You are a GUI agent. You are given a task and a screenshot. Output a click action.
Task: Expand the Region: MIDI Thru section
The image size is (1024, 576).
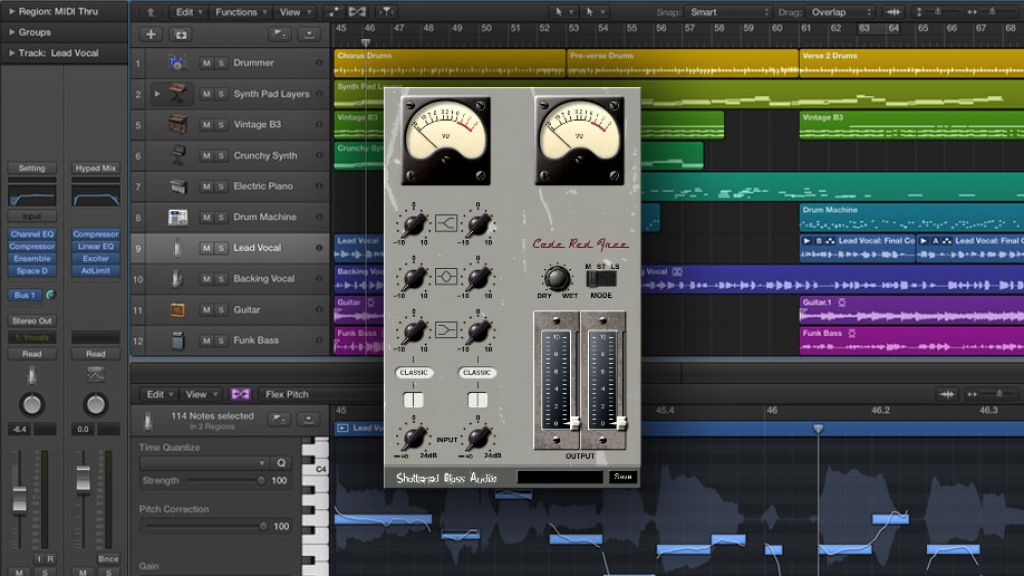[12, 11]
